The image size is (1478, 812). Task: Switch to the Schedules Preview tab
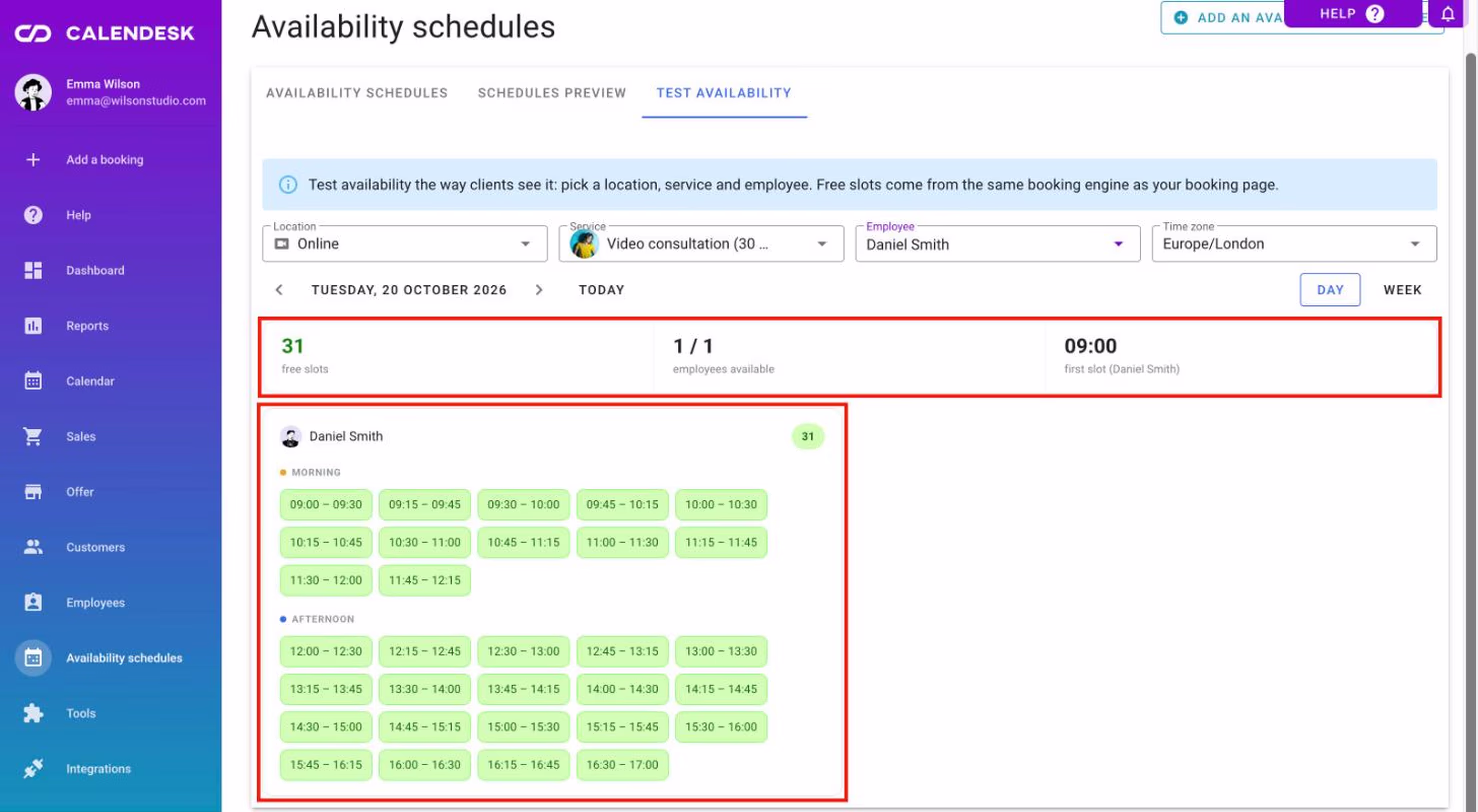pos(552,93)
